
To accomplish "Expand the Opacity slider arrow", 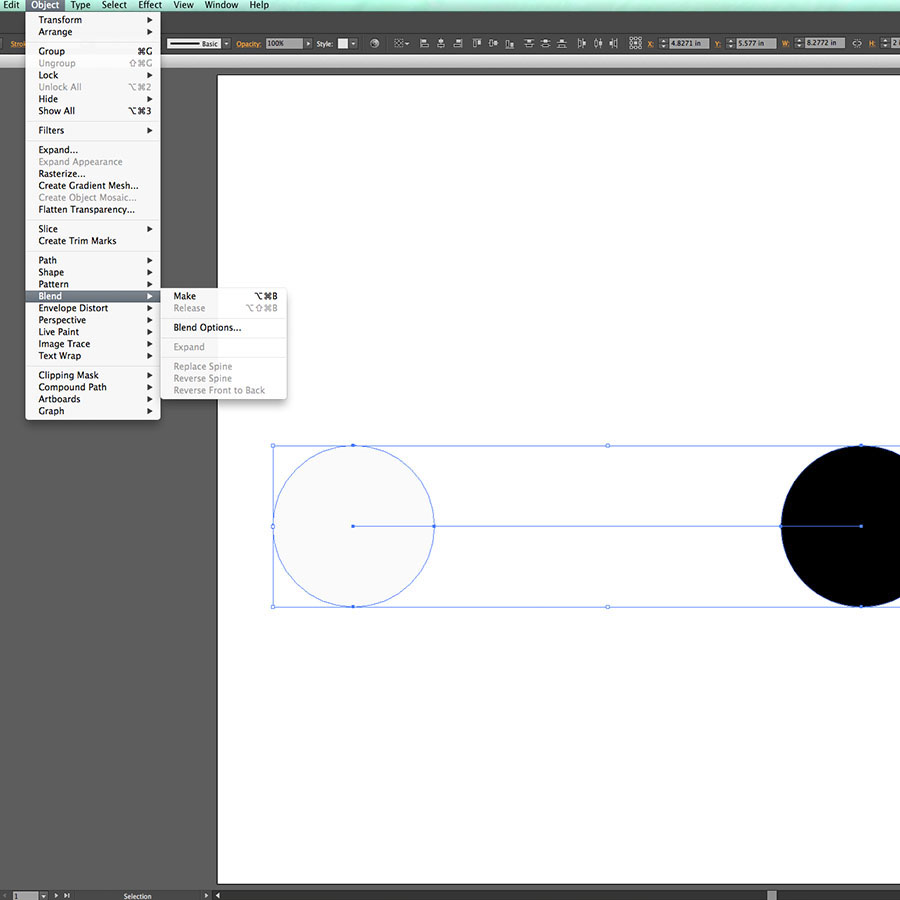I will (308, 44).
